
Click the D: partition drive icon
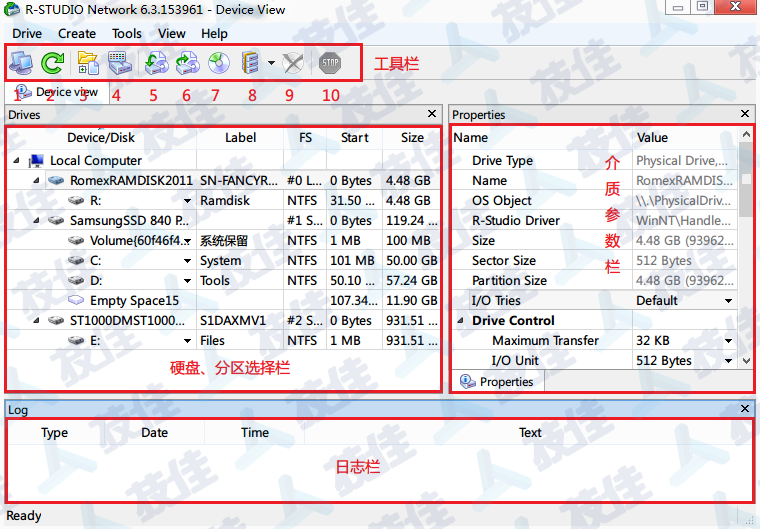tap(76, 280)
